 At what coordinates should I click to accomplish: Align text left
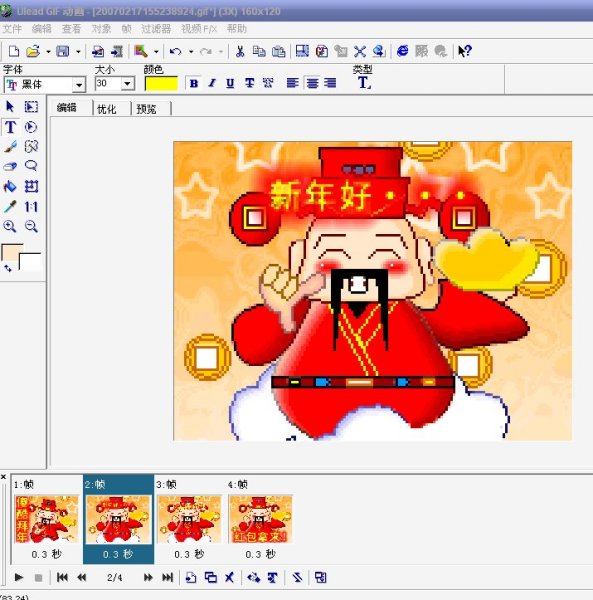pyautogui.click(x=292, y=83)
